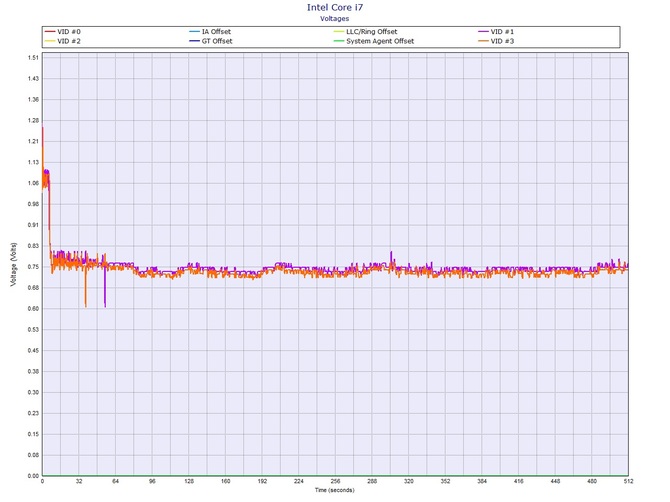This screenshot has height=502, width=670.
Task: Click the 0.75 value on voltage axis
Action: [x=33, y=267]
